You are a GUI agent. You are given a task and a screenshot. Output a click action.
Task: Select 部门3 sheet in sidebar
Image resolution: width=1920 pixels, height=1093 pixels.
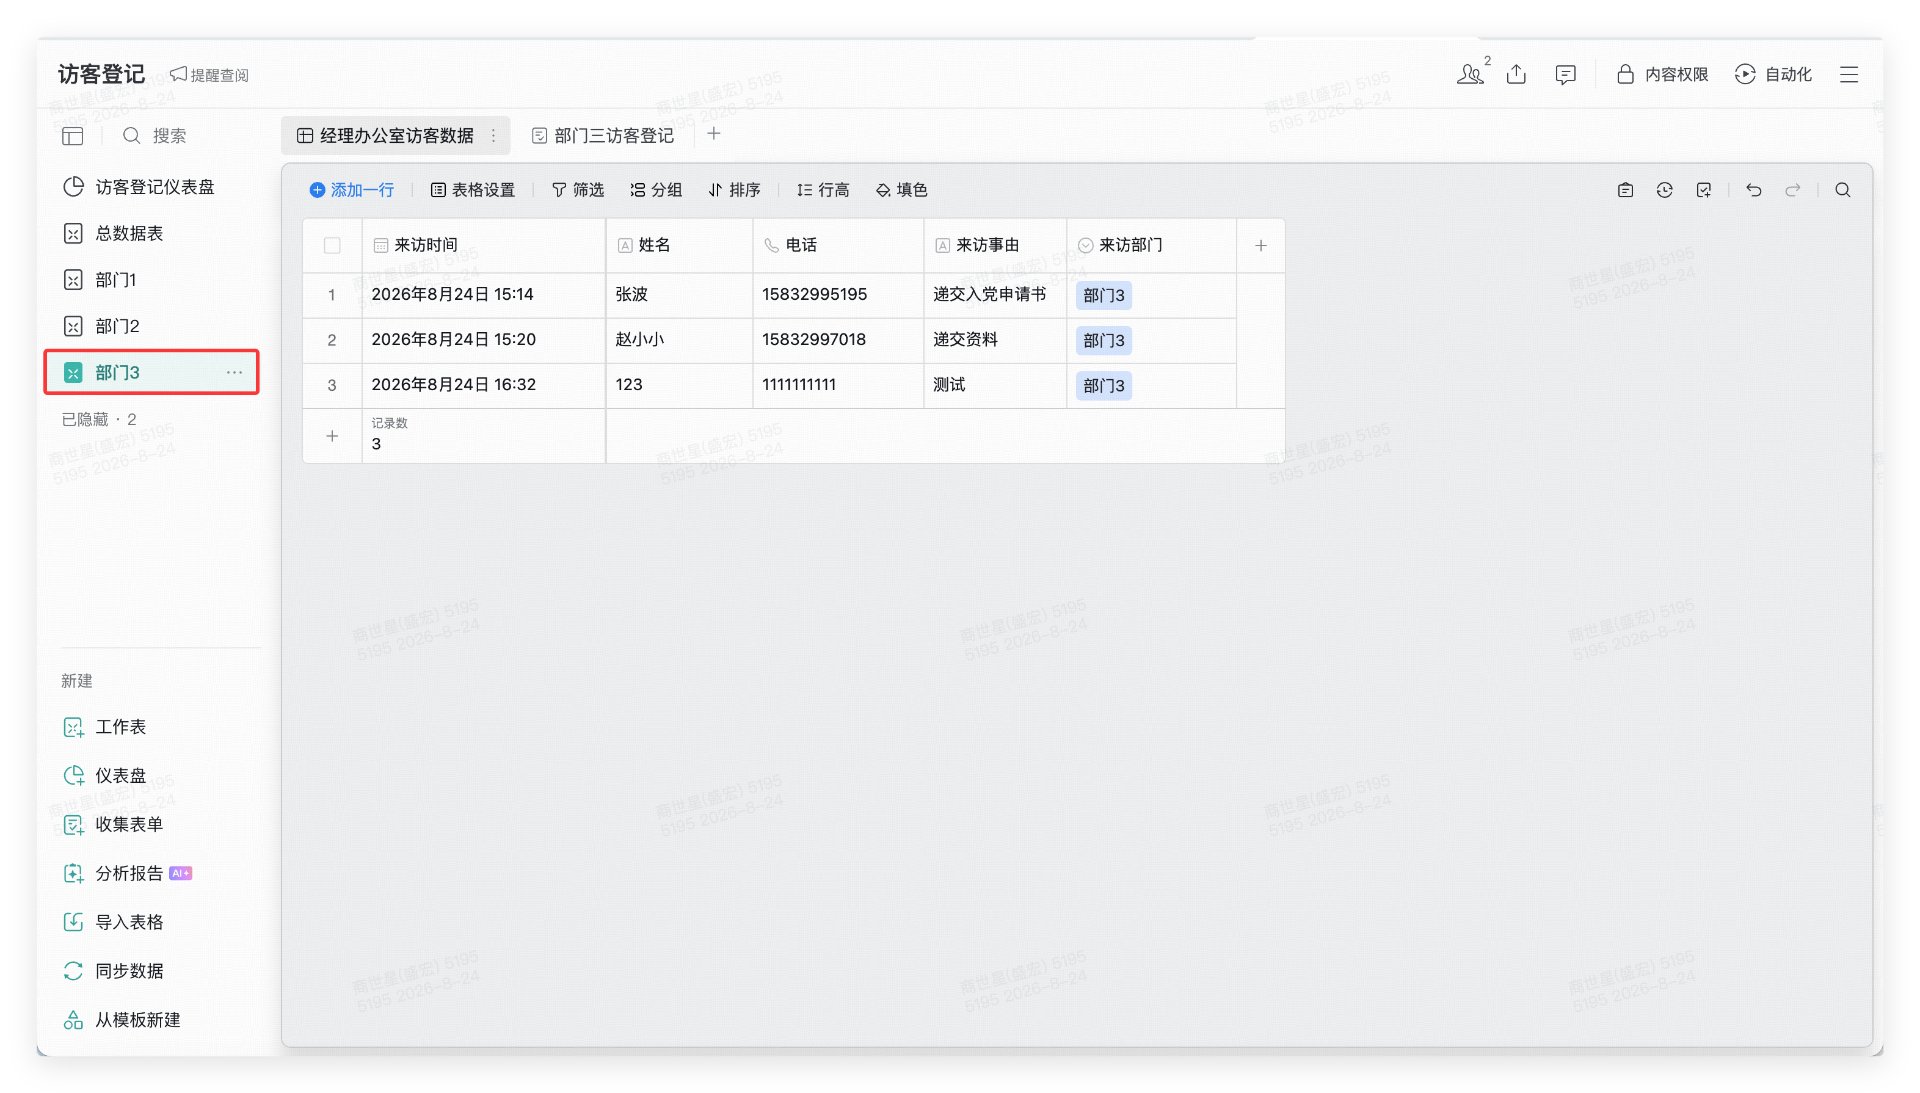[x=151, y=372]
